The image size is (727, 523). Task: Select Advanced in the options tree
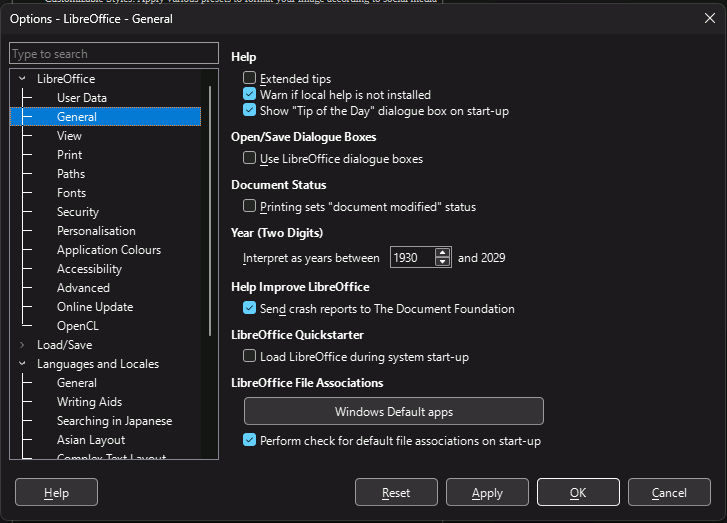point(83,288)
